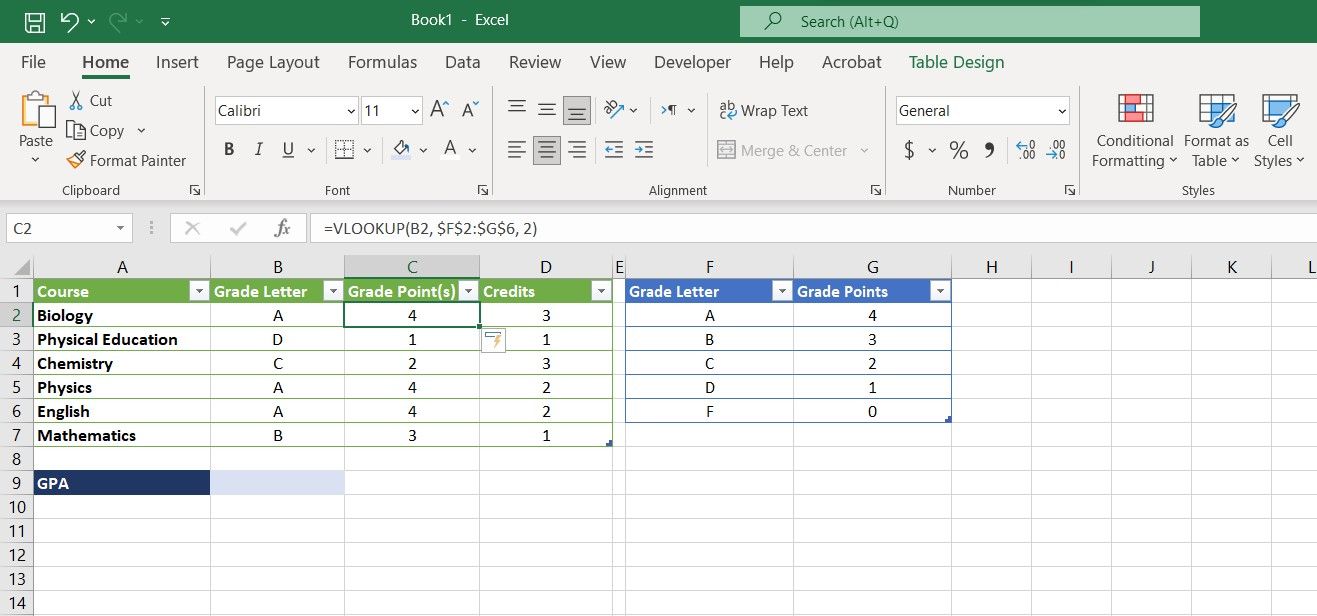Click the Percent Style icon
The image size is (1317, 616).
point(958,150)
